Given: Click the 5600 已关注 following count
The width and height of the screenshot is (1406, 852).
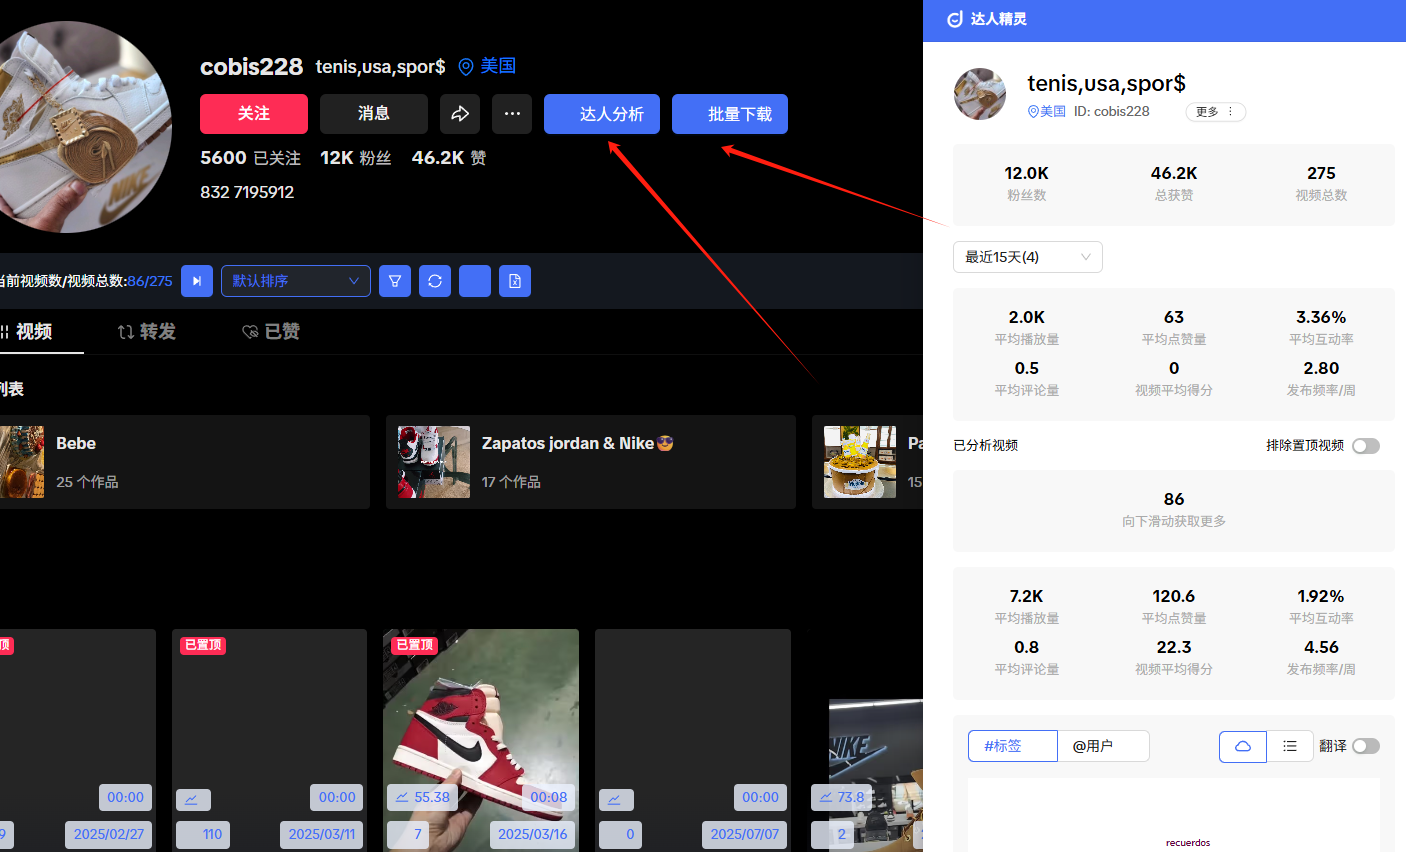Looking at the screenshot, I should [250, 158].
